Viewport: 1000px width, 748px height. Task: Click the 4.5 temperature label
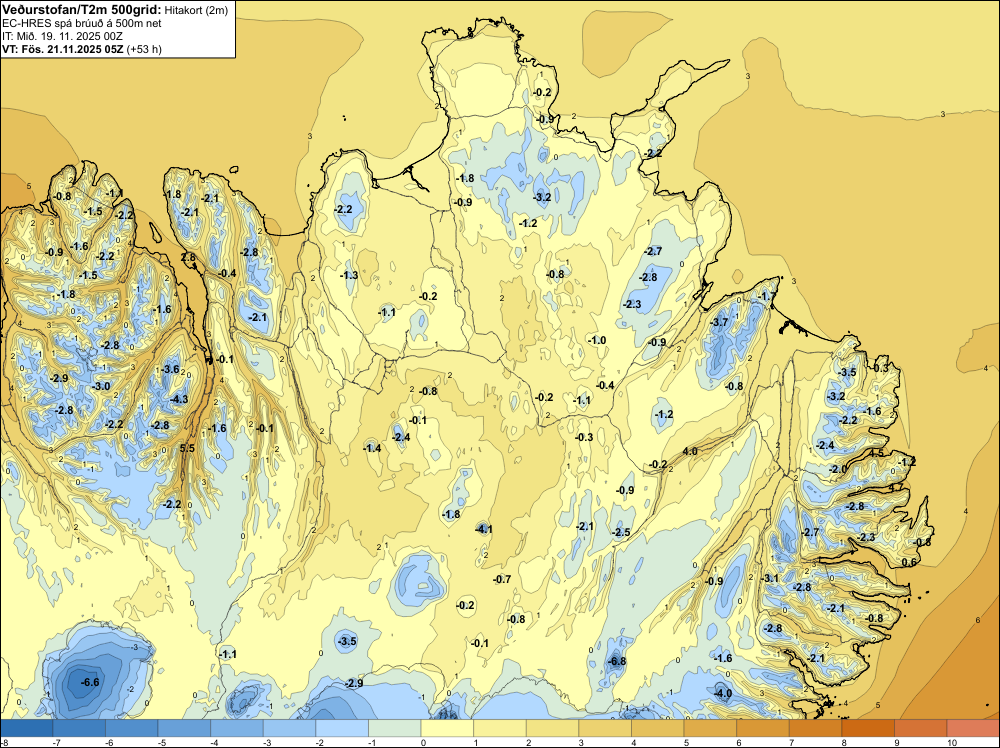click(877, 453)
